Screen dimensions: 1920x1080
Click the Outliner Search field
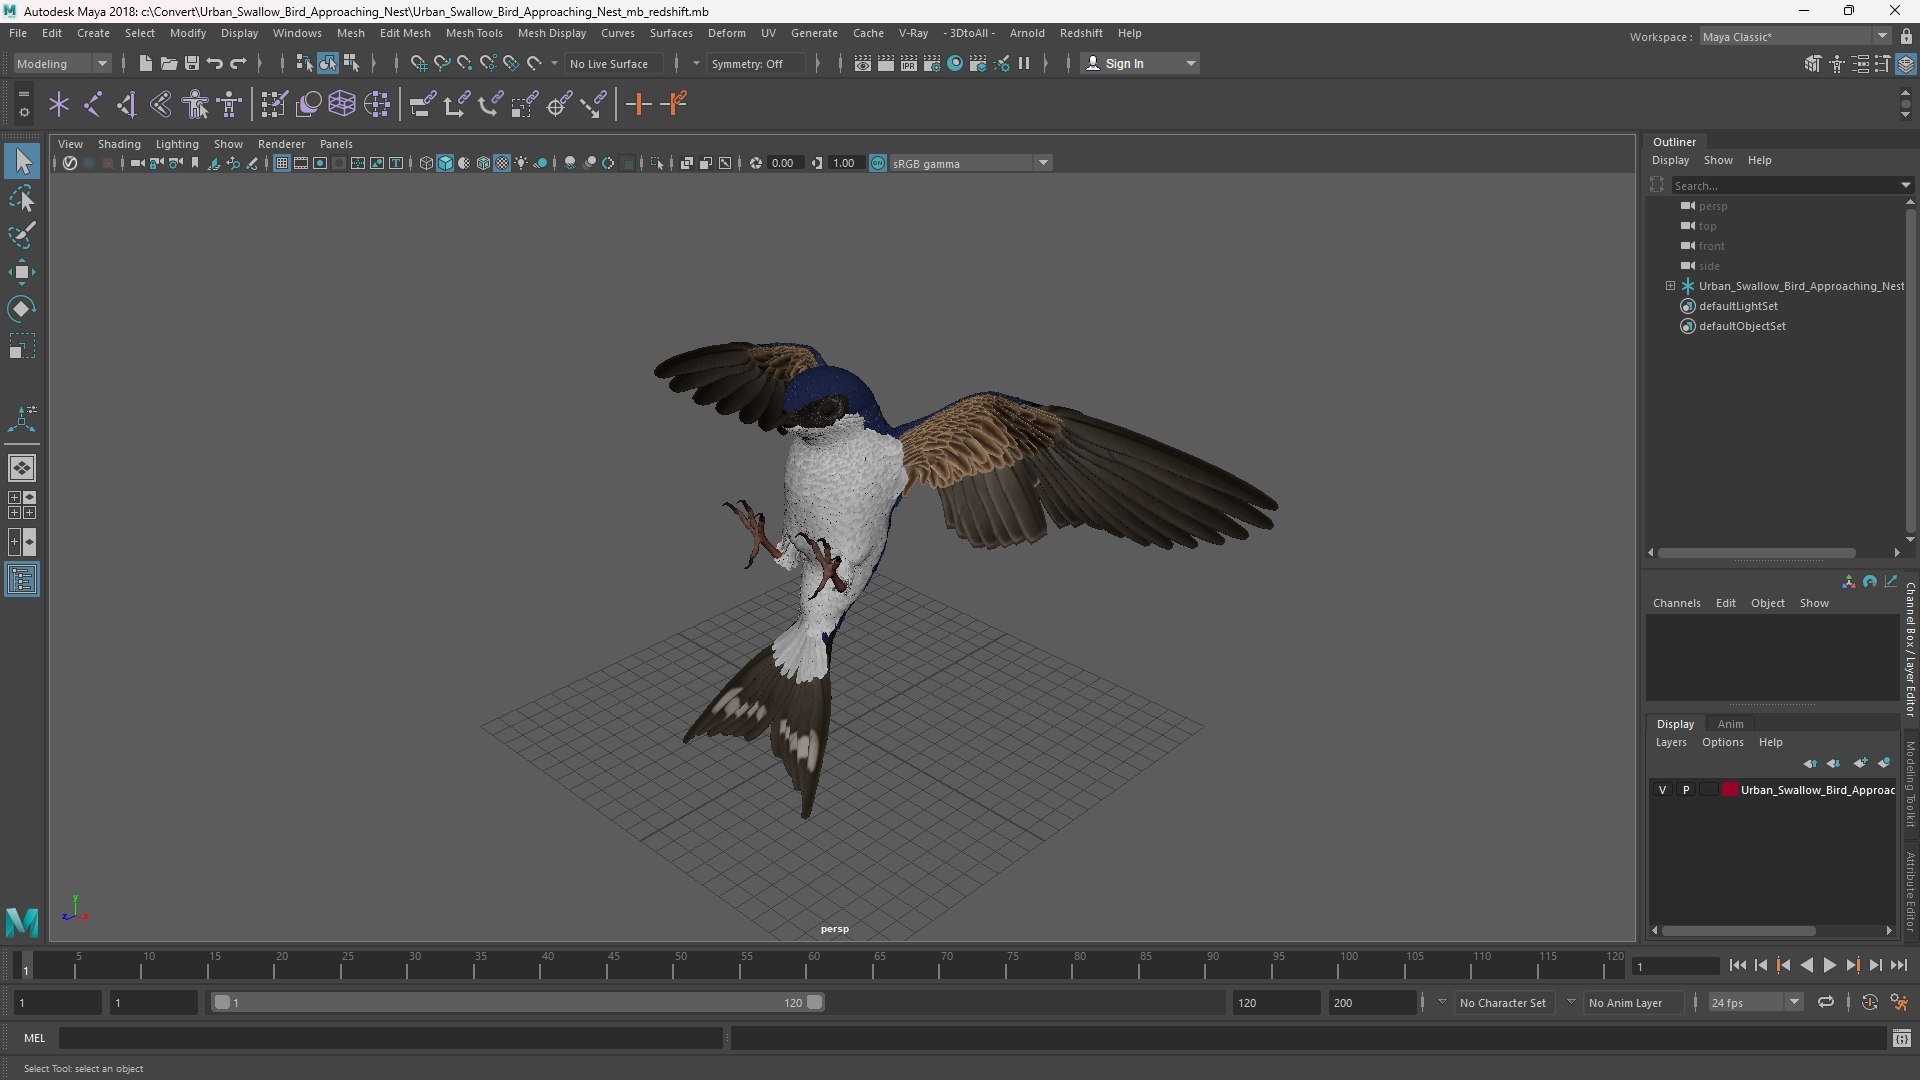click(1785, 185)
